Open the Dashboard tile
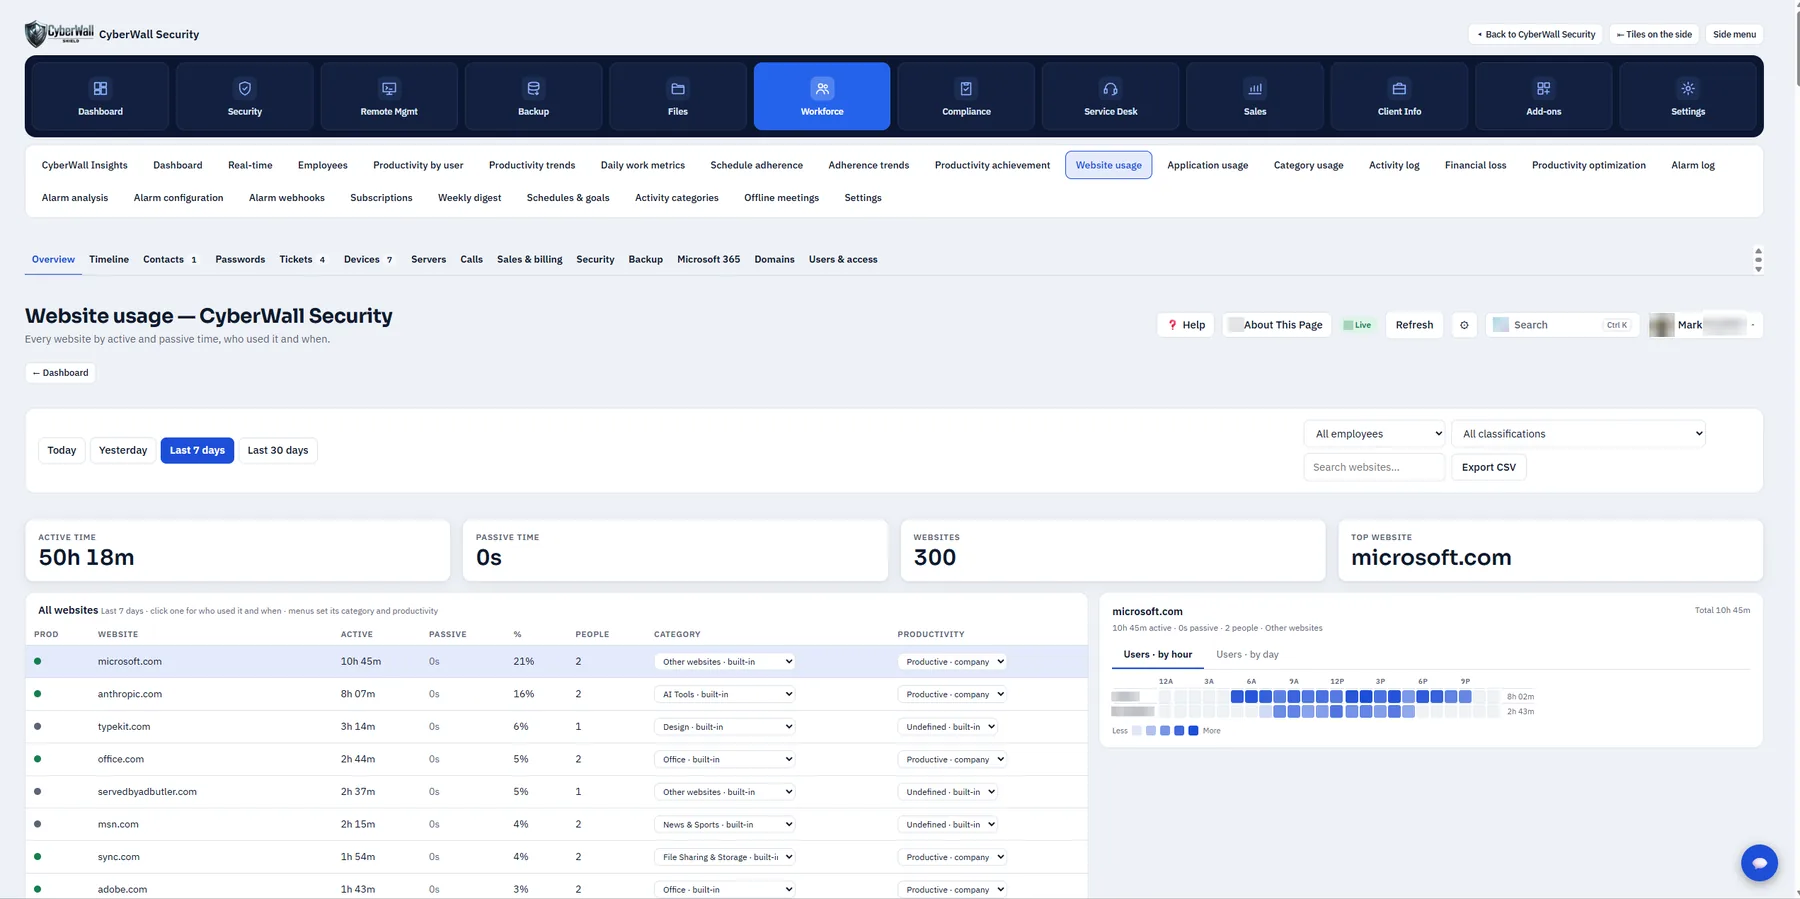This screenshot has width=1800, height=899. point(100,96)
